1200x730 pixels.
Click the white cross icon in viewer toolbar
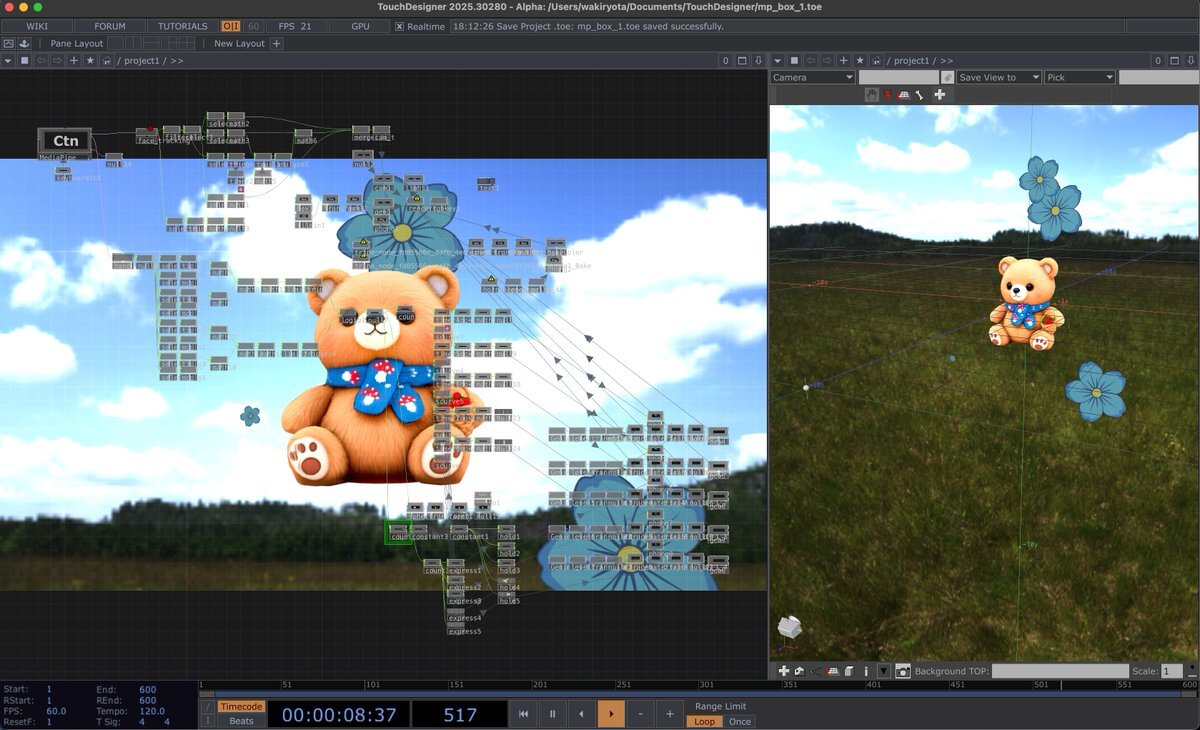pos(939,95)
